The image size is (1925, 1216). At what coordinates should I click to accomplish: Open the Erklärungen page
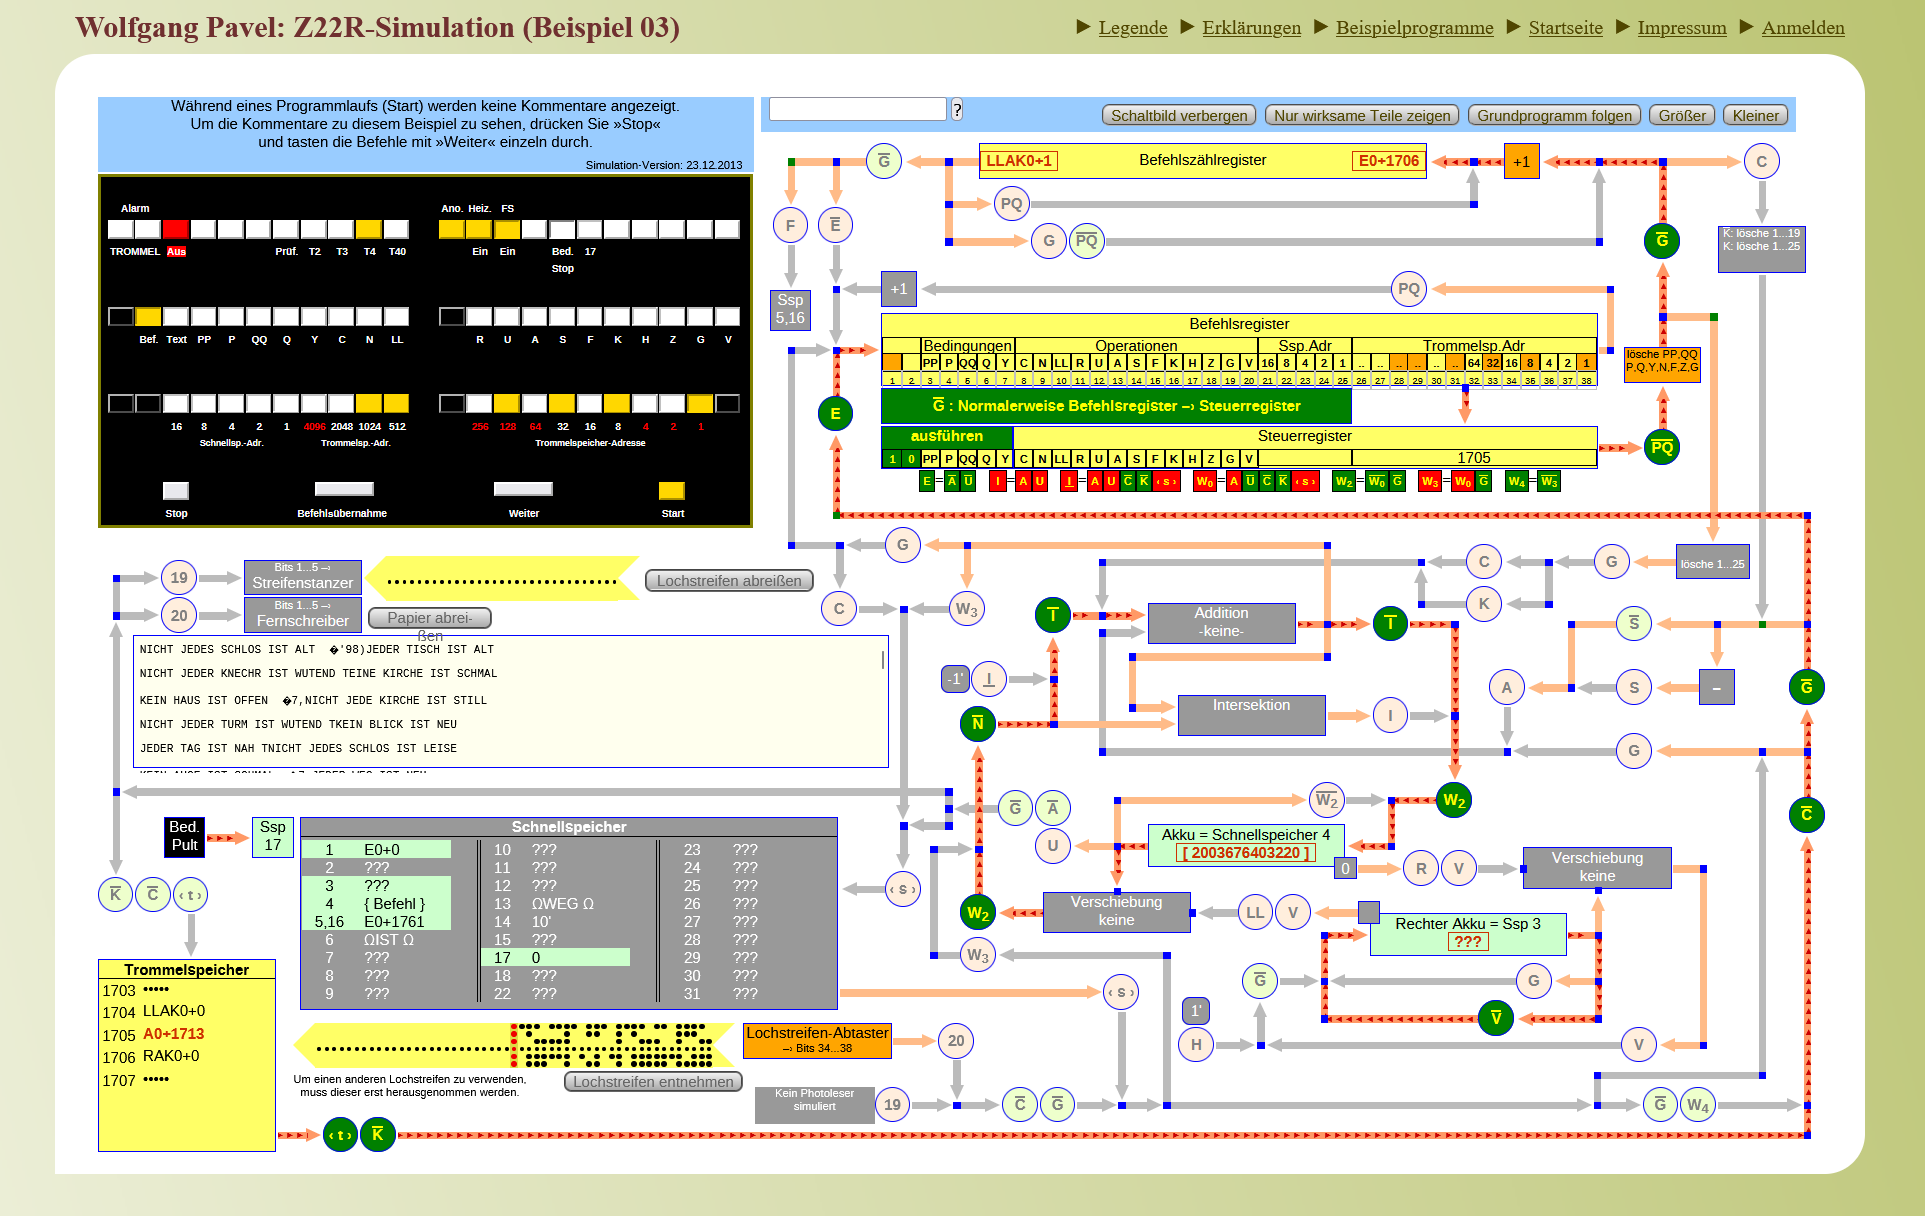(x=1252, y=28)
